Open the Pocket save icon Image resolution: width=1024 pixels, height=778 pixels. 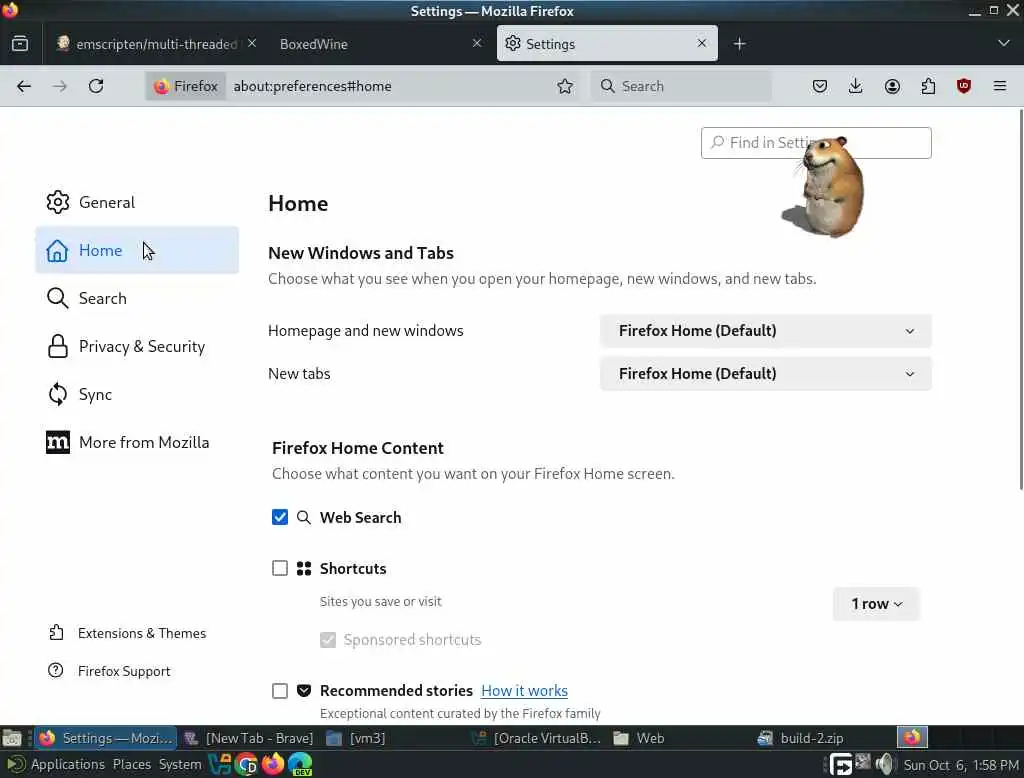click(x=820, y=86)
